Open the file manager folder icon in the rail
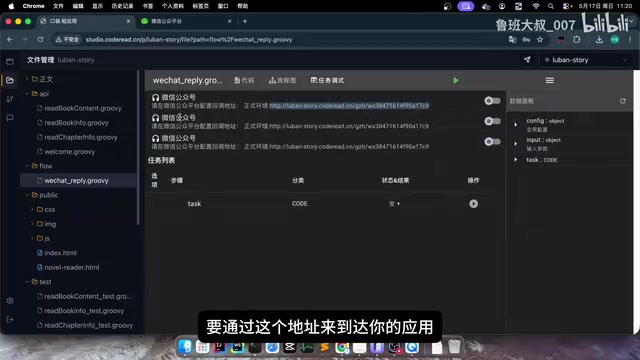The width and height of the screenshot is (640, 360). [x=10, y=80]
